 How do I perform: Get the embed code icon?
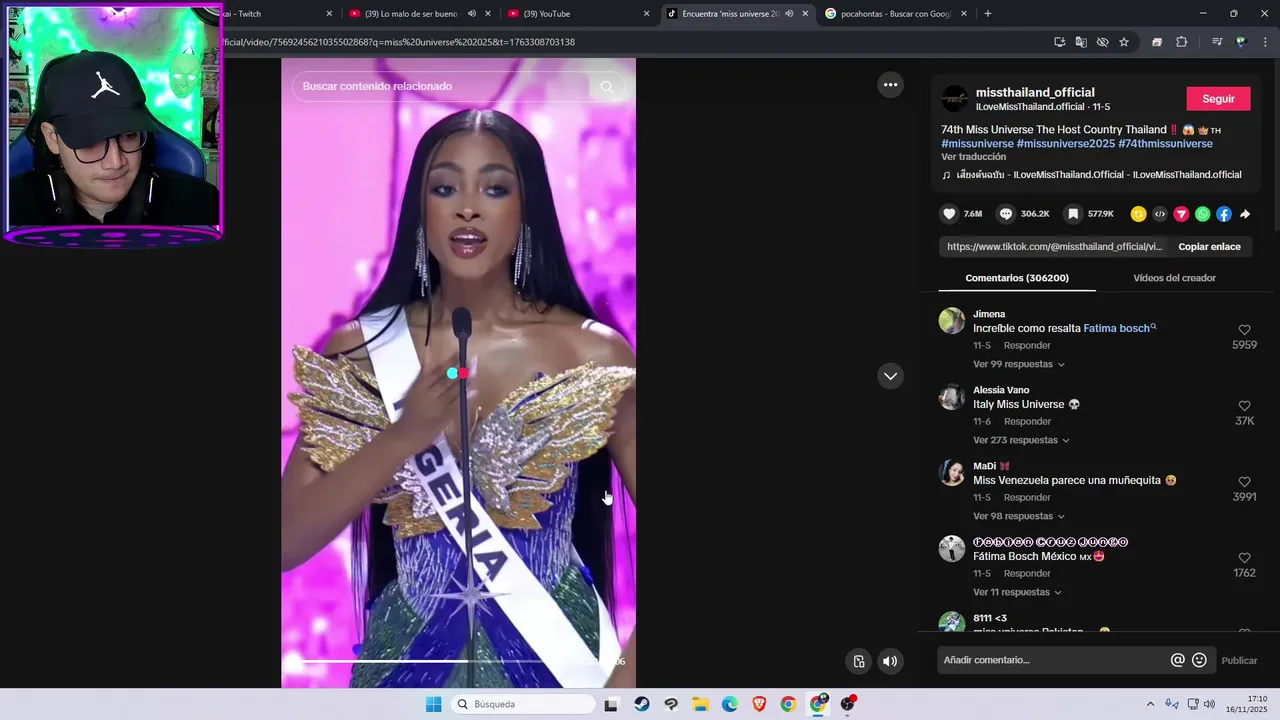click(x=1160, y=214)
